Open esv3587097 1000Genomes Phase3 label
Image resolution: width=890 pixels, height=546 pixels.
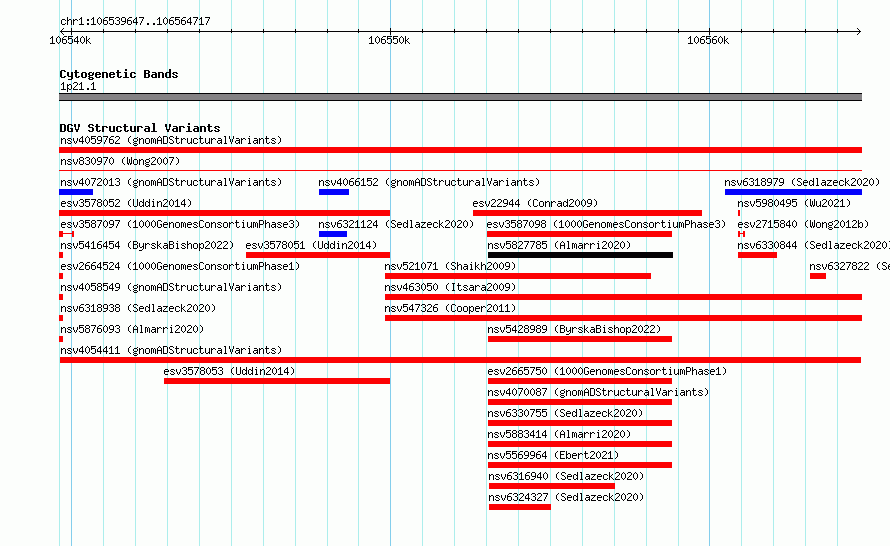point(180,224)
